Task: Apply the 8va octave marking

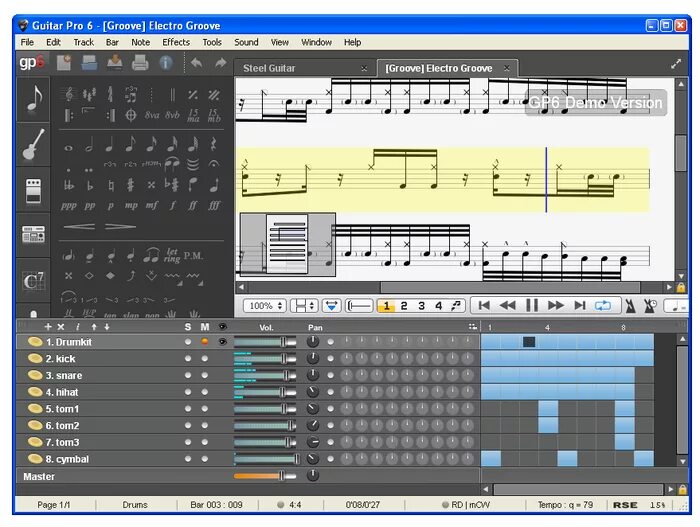Action: pyautogui.click(x=152, y=115)
